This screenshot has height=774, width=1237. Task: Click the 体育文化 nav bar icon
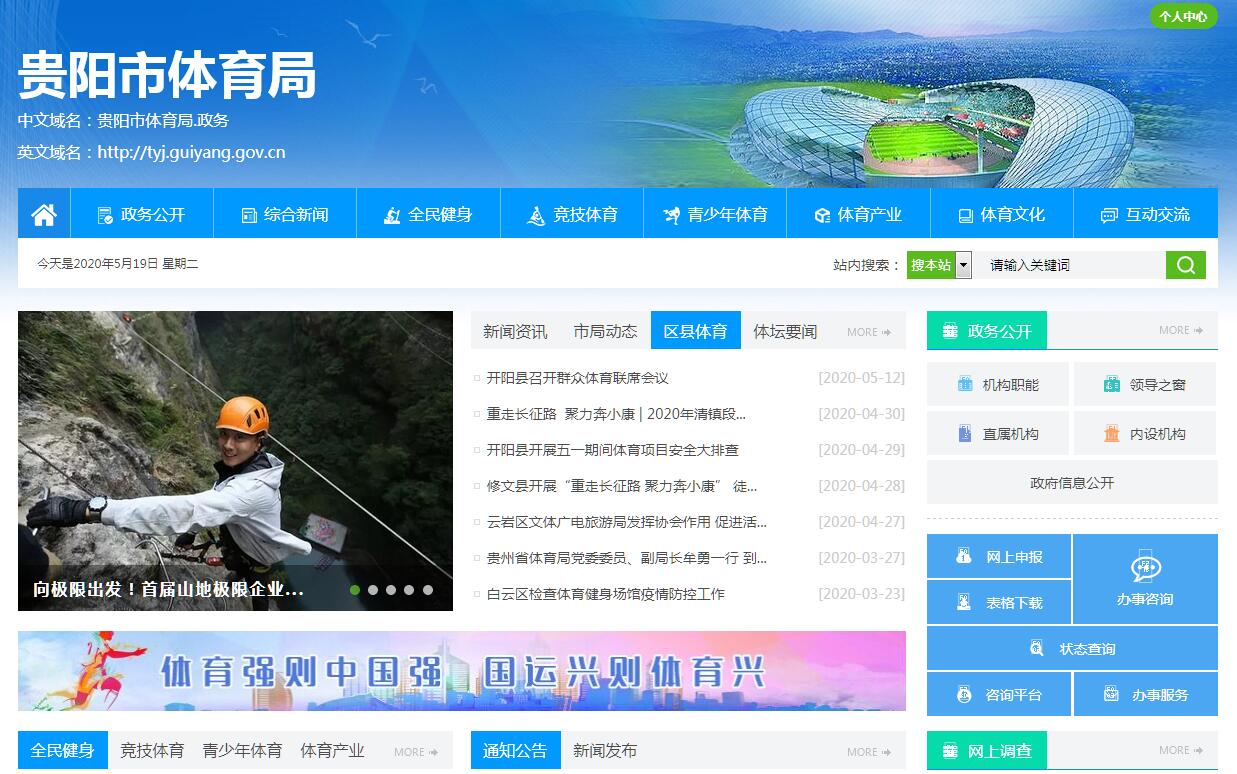point(965,215)
